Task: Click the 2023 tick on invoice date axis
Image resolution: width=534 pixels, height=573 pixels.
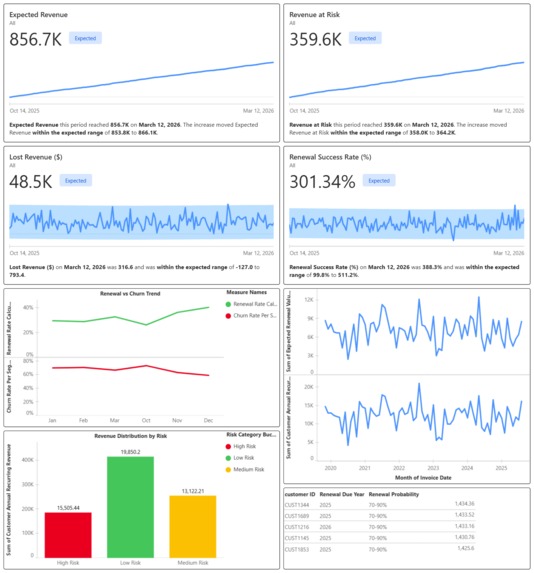Action: pyautogui.click(x=433, y=468)
